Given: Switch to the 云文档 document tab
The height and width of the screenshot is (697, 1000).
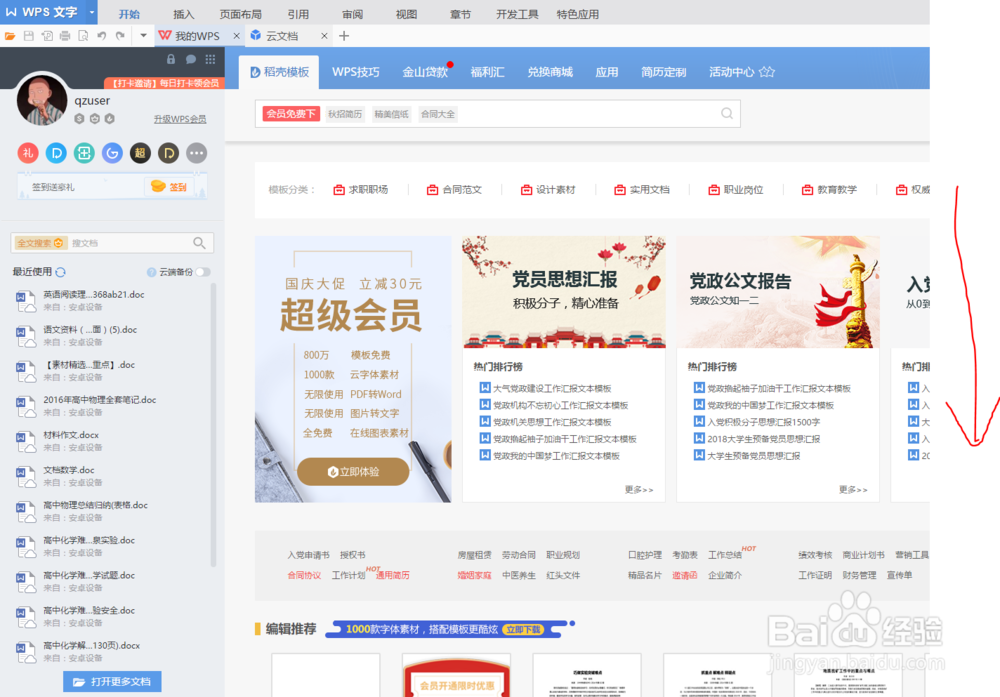Looking at the screenshot, I should click(282, 36).
